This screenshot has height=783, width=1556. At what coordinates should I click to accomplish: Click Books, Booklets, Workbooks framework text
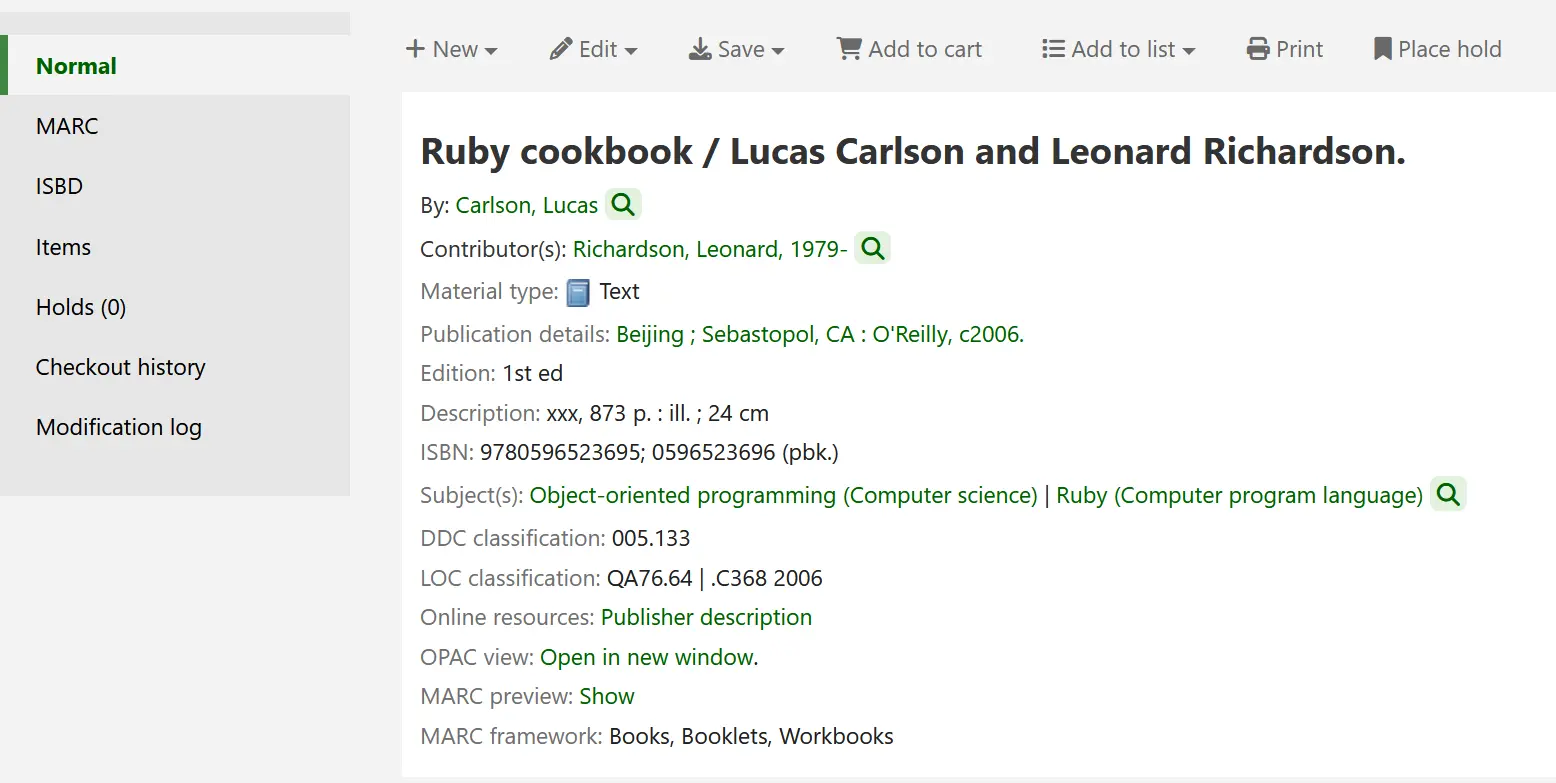(751, 736)
